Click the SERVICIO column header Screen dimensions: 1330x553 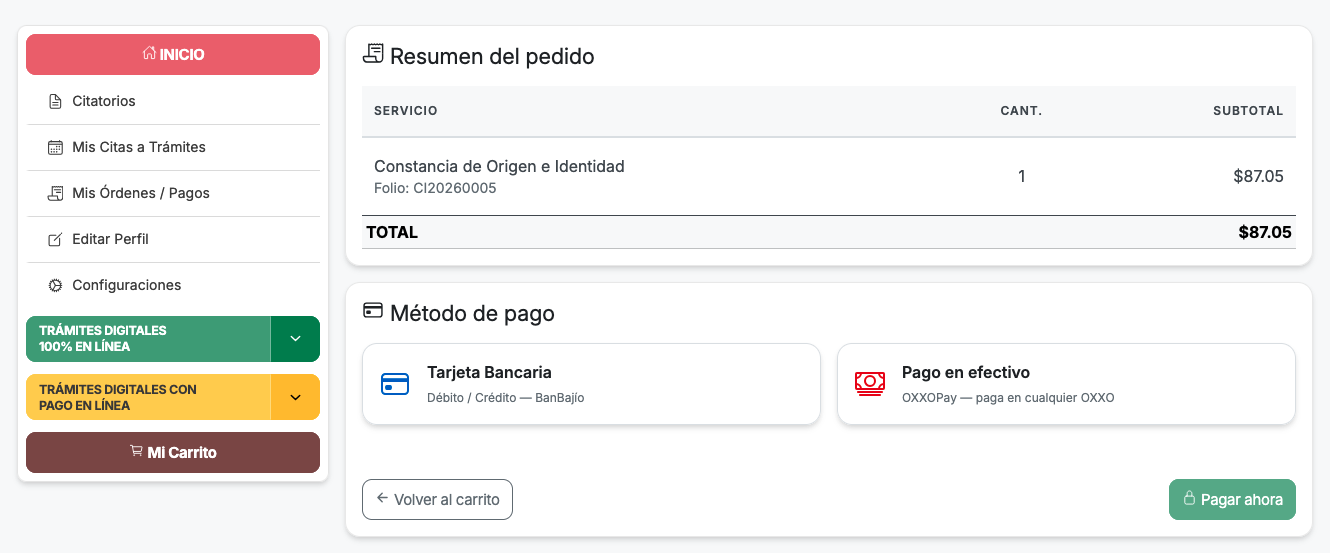point(406,111)
